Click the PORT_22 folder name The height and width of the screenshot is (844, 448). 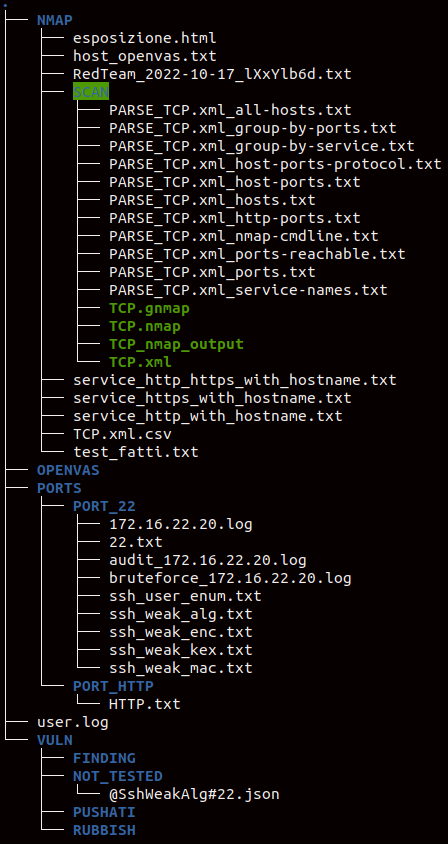coord(104,507)
